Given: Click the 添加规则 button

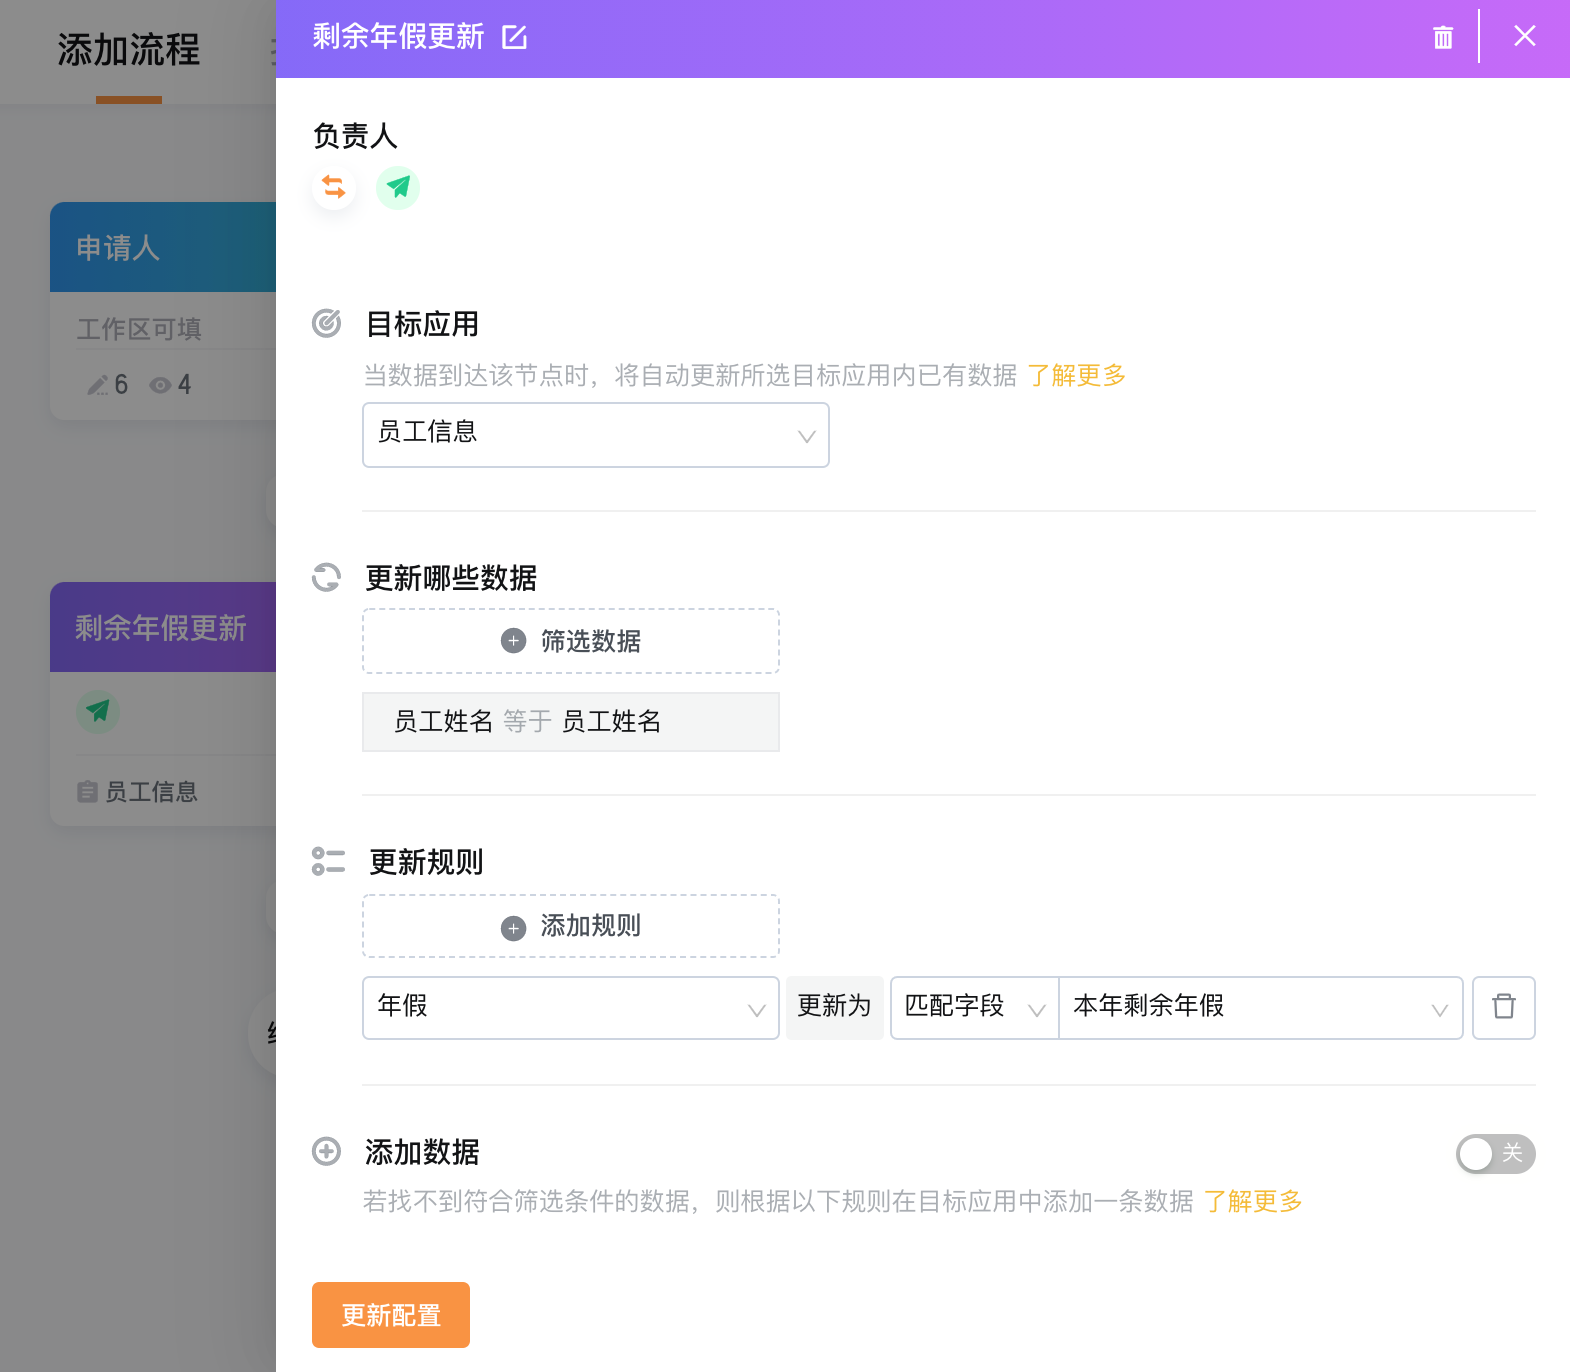Looking at the screenshot, I should (571, 926).
